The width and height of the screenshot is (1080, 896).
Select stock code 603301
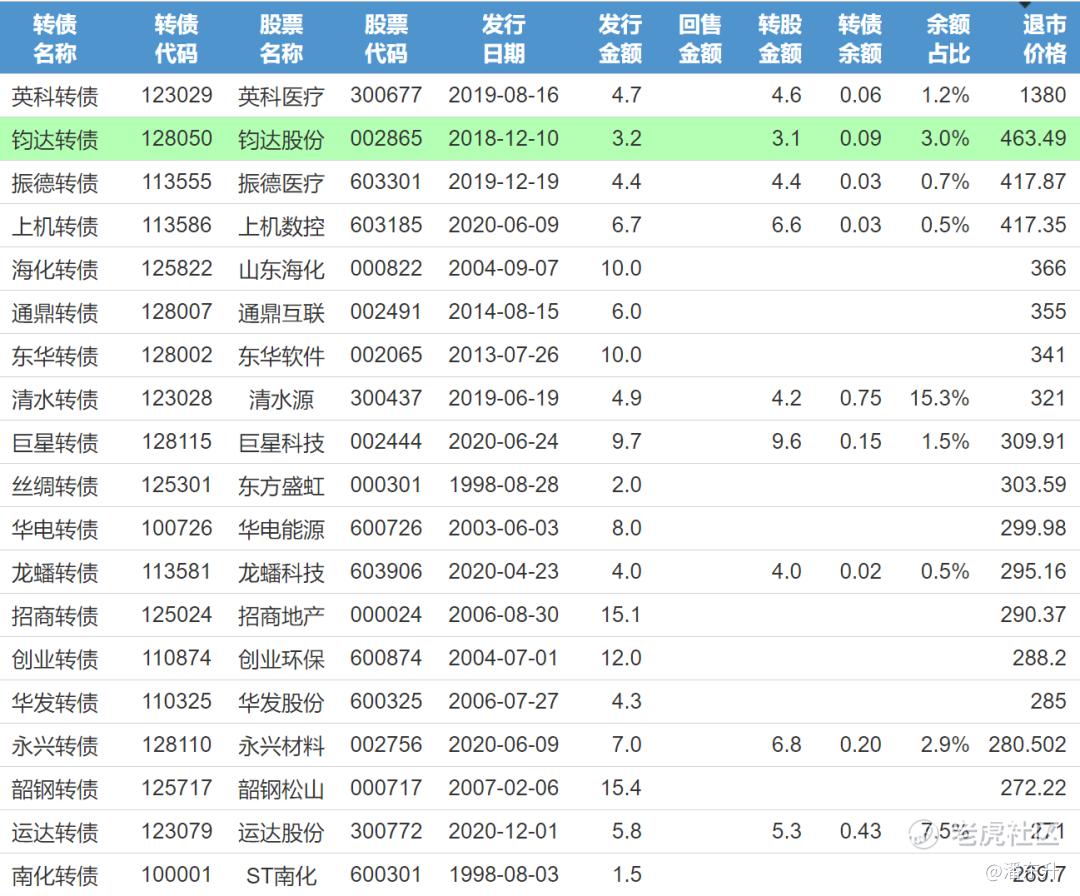click(x=386, y=182)
